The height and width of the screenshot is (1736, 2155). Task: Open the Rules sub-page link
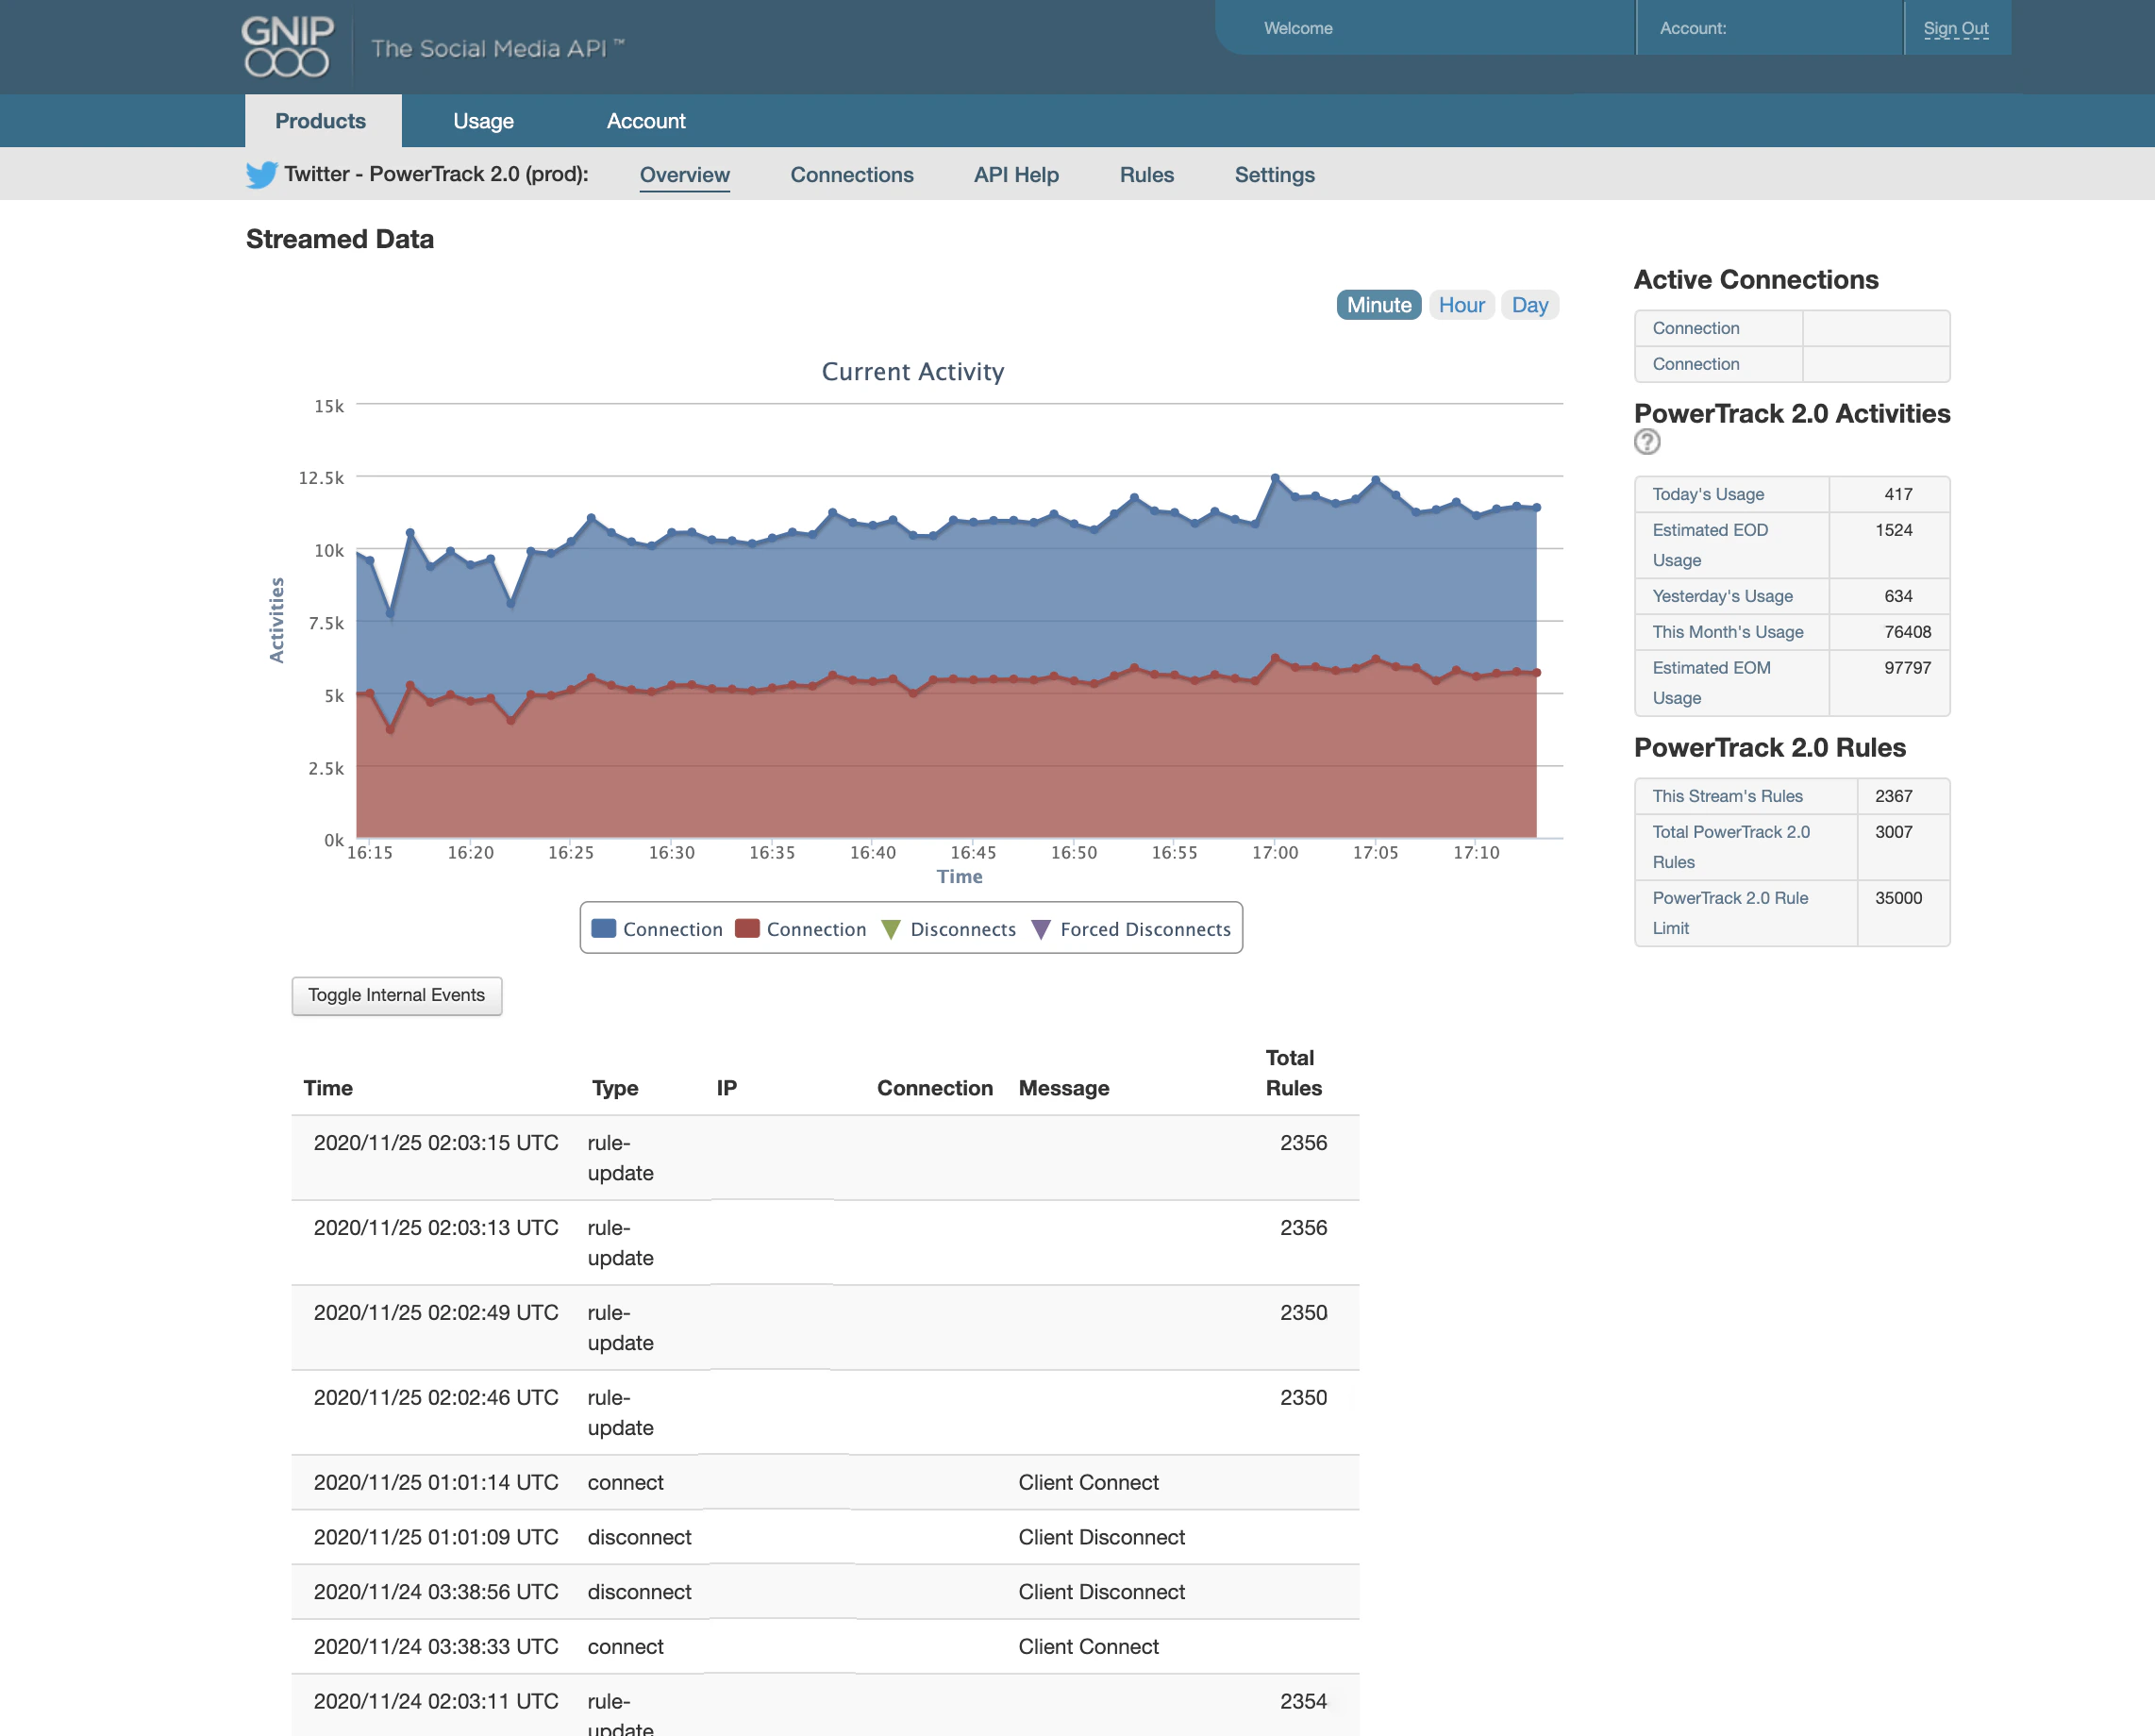(x=1146, y=175)
